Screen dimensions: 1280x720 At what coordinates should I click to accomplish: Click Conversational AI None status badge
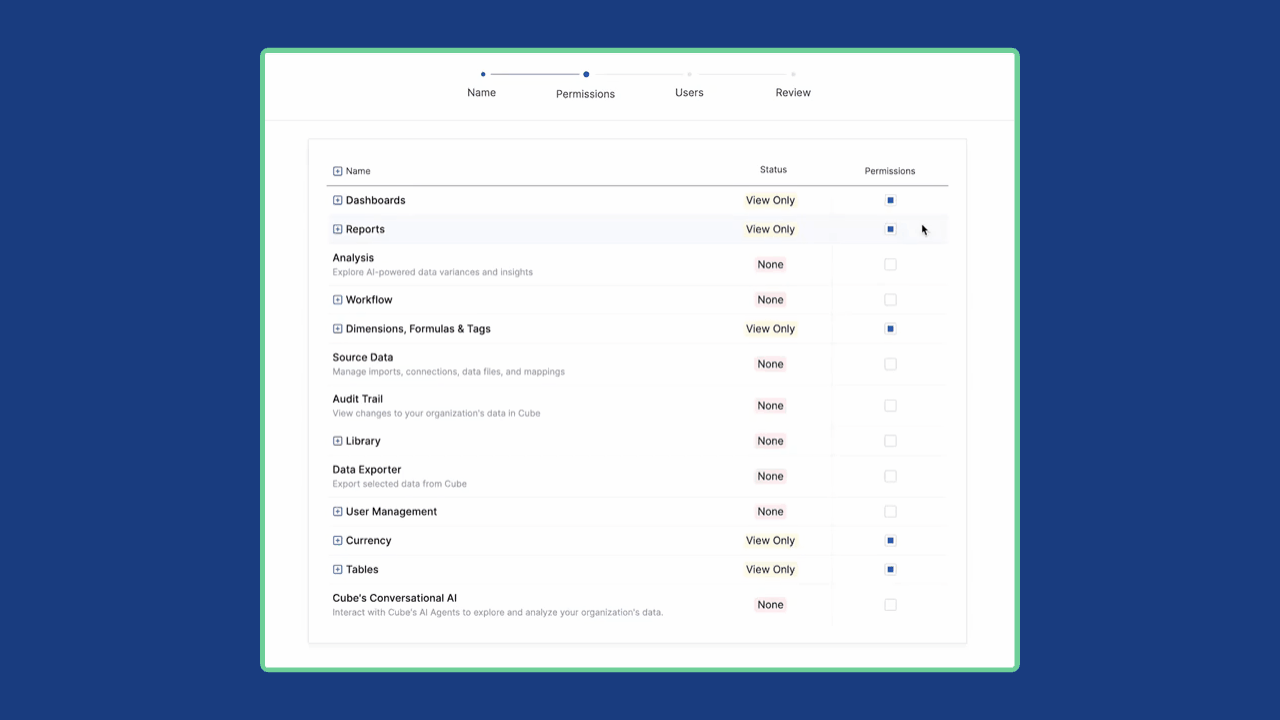coord(770,605)
